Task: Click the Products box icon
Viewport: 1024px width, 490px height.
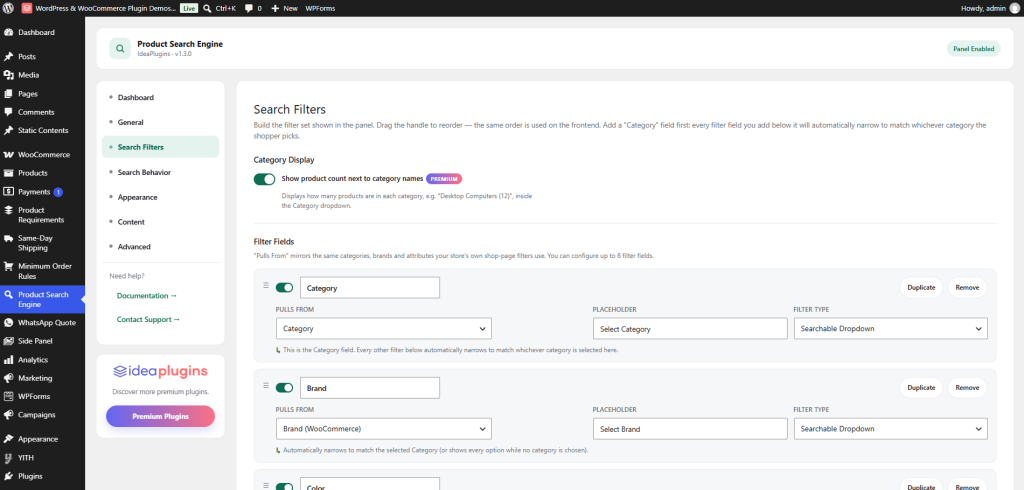Action: (x=8, y=173)
